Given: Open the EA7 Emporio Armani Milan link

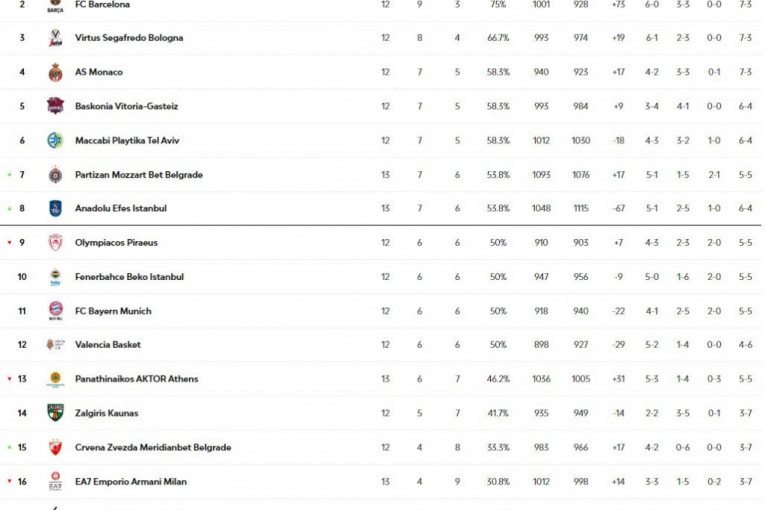Looking at the screenshot, I should (131, 481).
